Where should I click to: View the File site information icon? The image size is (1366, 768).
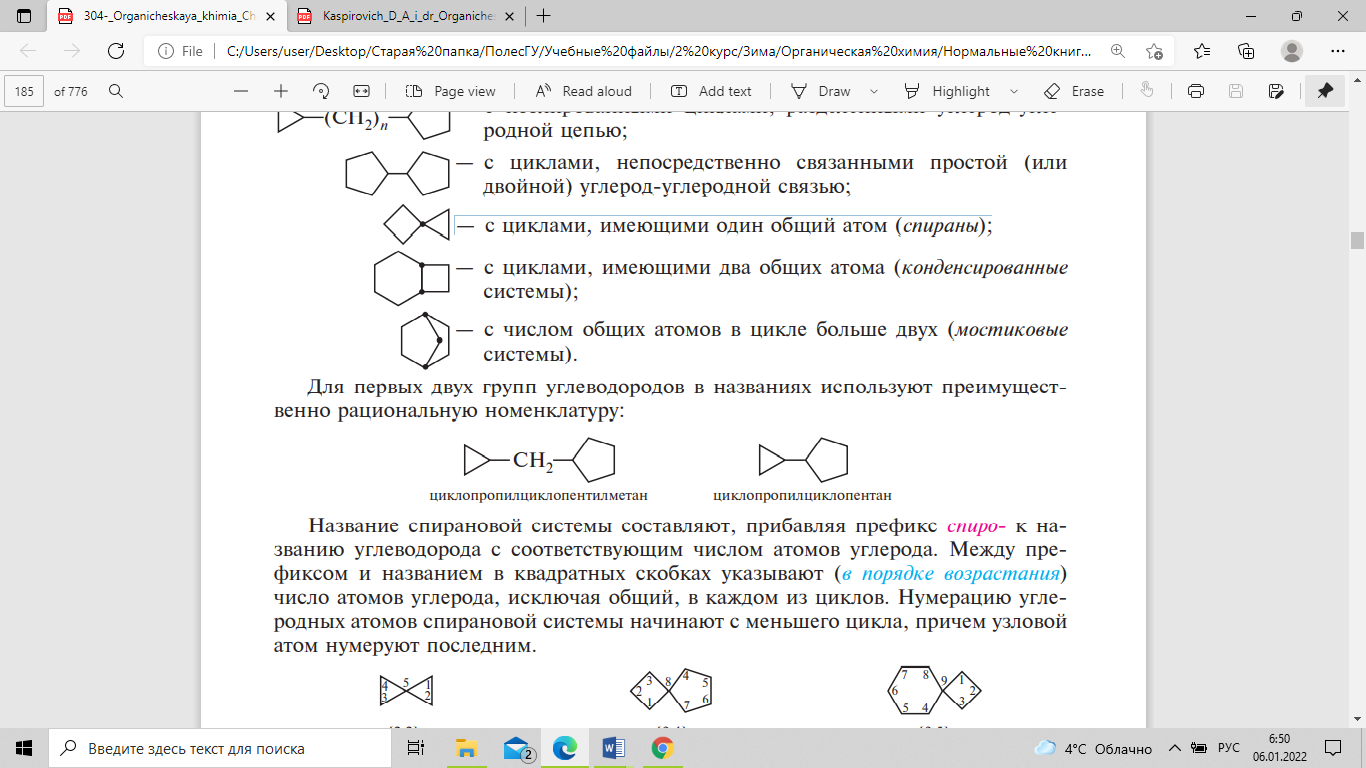pyautogui.click(x=181, y=51)
